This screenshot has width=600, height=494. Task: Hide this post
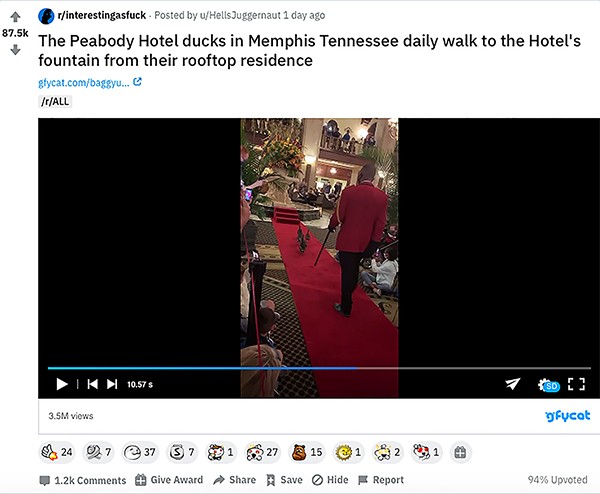click(x=330, y=480)
